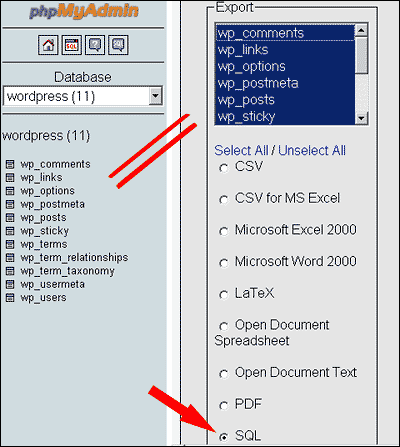
Task: Select wp_options in export list
Action: tap(285, 67)
